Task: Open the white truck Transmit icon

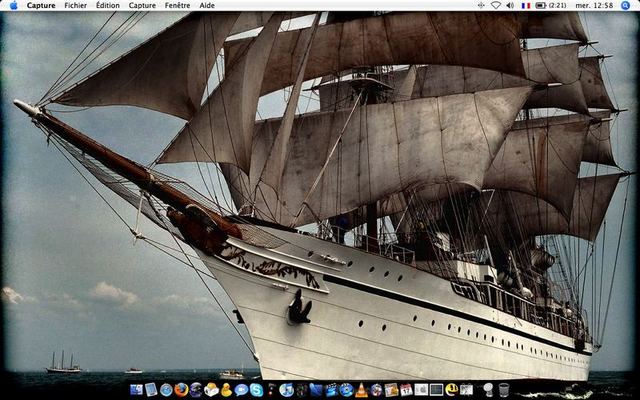Action: click(x=211, y=389)
